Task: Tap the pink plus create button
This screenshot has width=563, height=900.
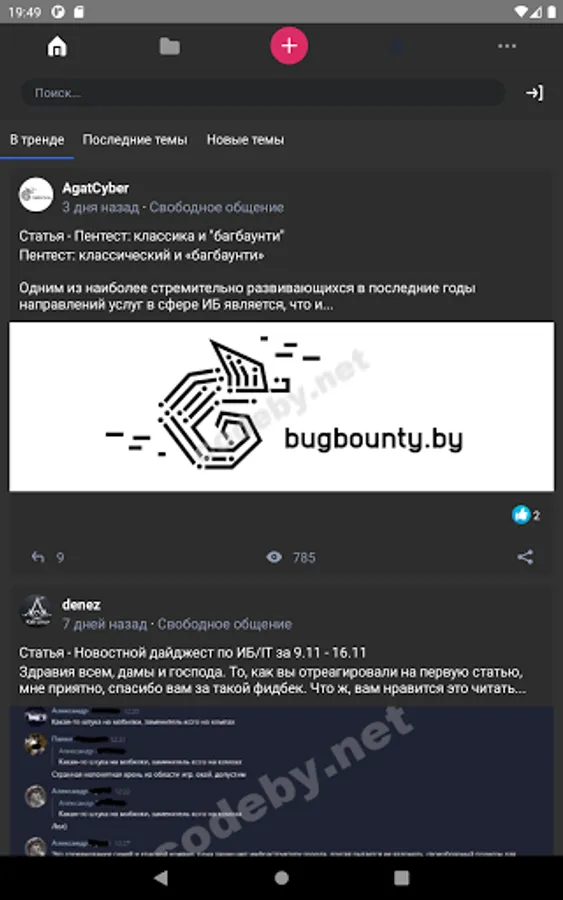Action: 289,46
